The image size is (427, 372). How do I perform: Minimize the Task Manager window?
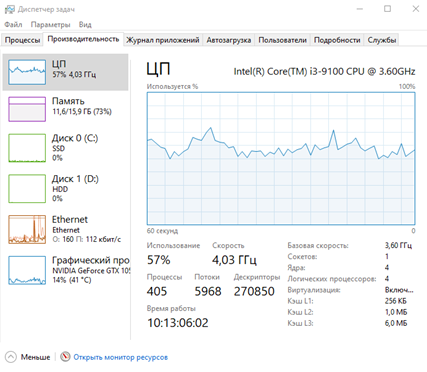coord(360,9)
